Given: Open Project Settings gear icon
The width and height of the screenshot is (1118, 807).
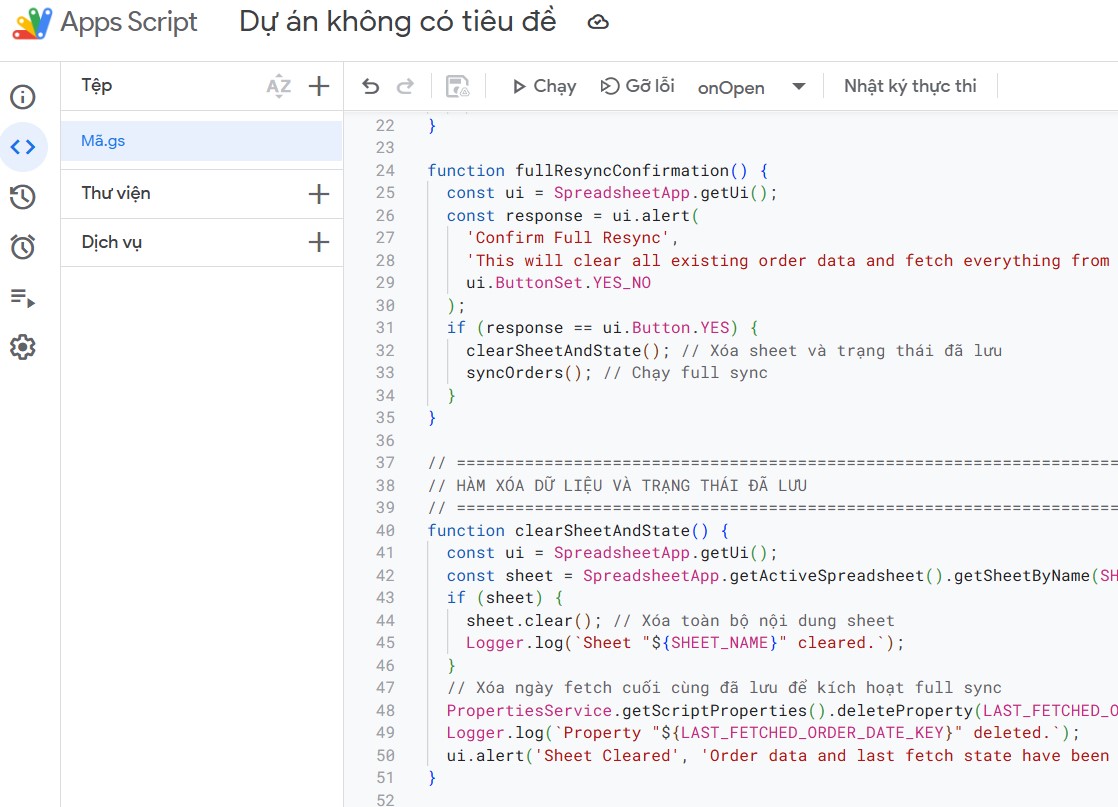Looking at the screenshot, I should tap(23, 347).
